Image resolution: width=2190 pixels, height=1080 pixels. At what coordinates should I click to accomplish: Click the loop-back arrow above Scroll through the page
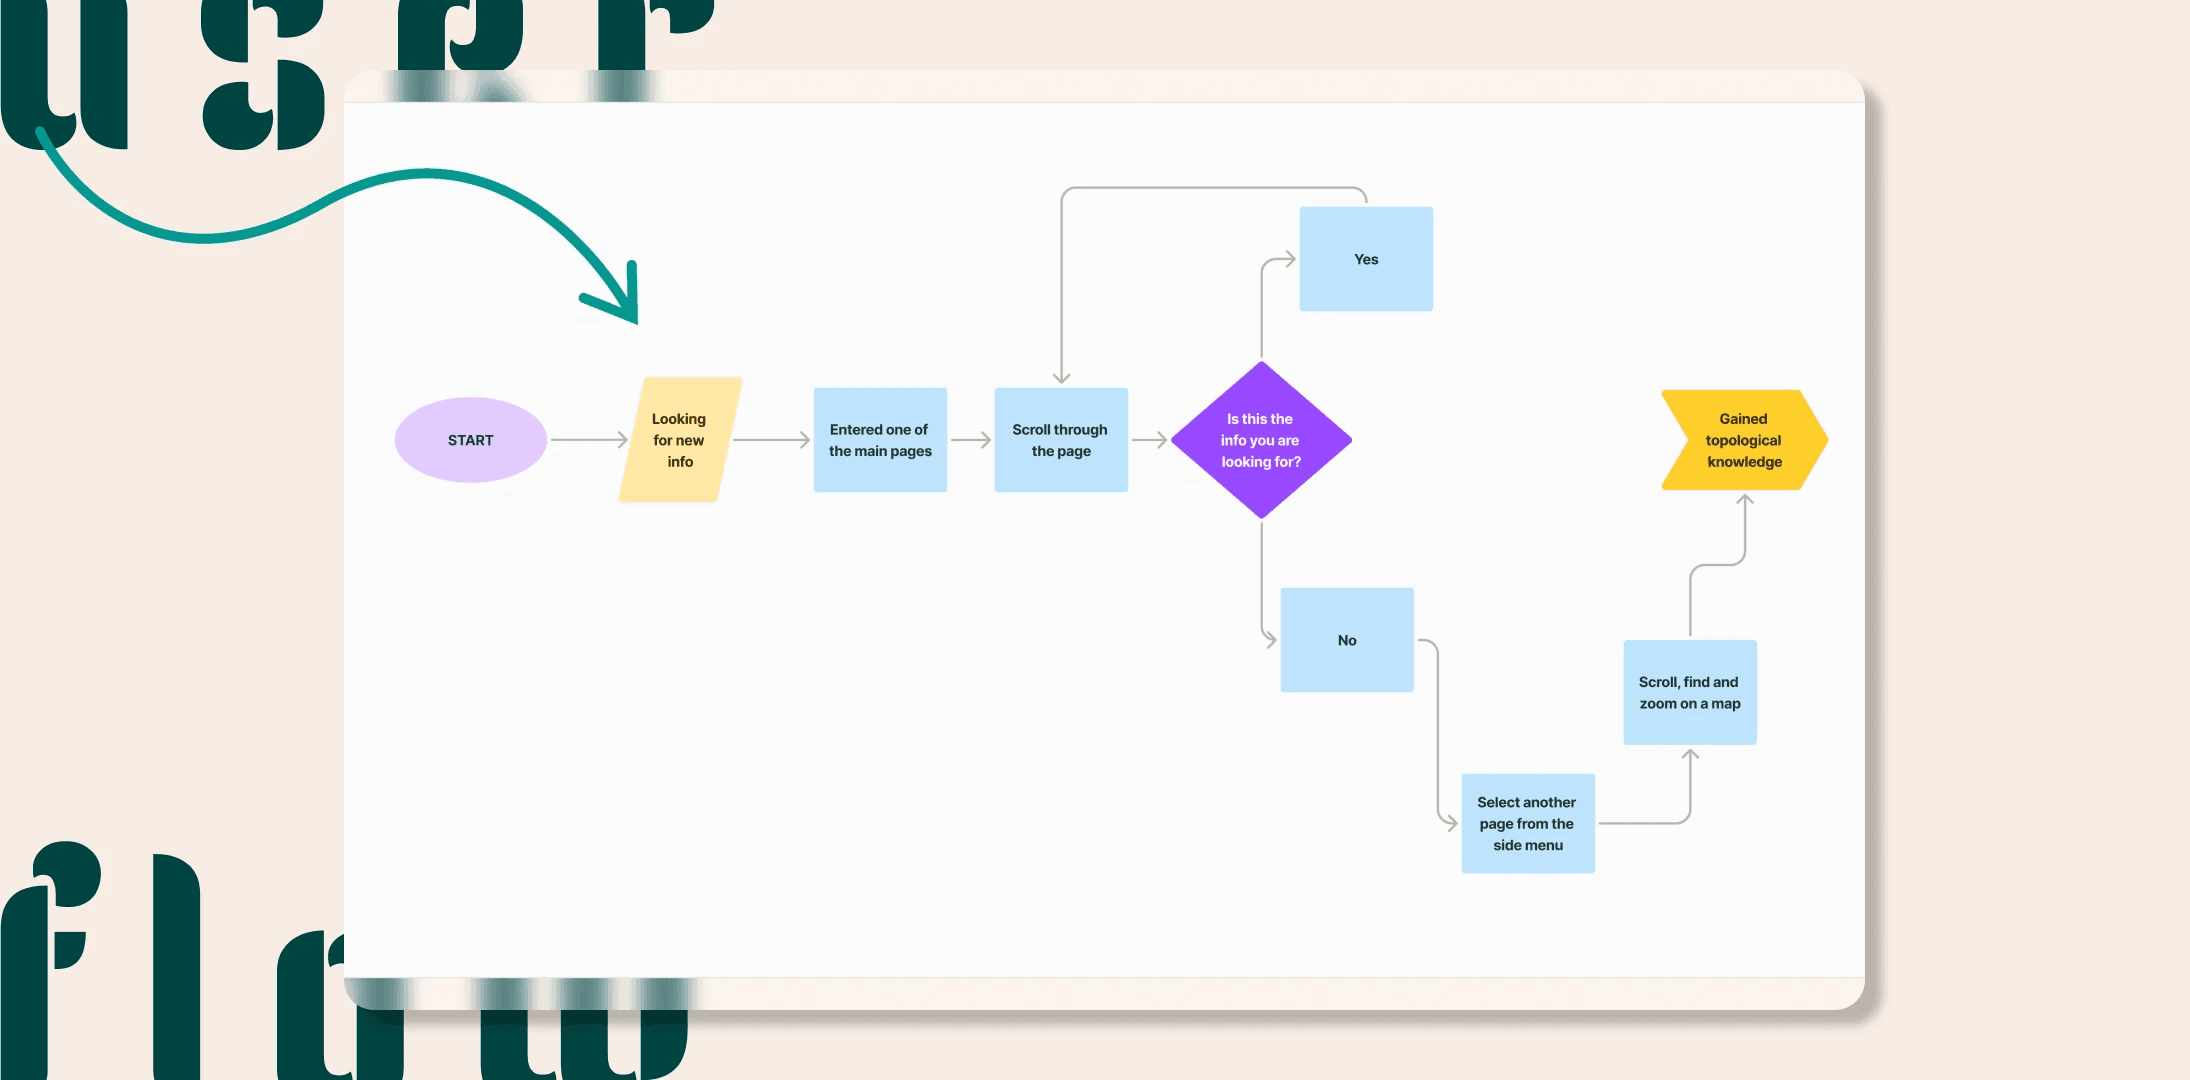point(1062,374)
